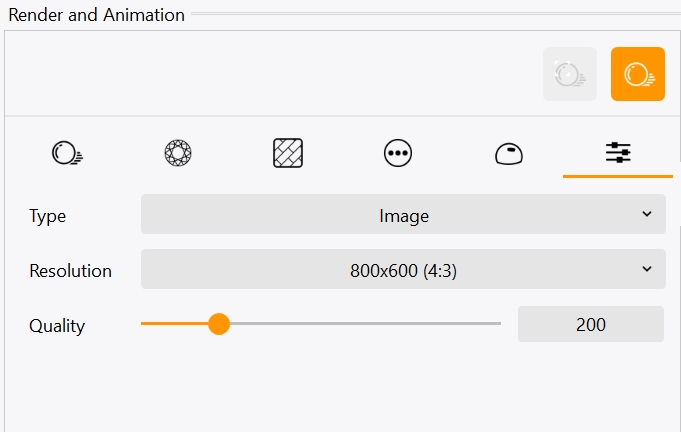Click the Quality label
This screenshot has width=681, height=432.
tap(57, 326)
